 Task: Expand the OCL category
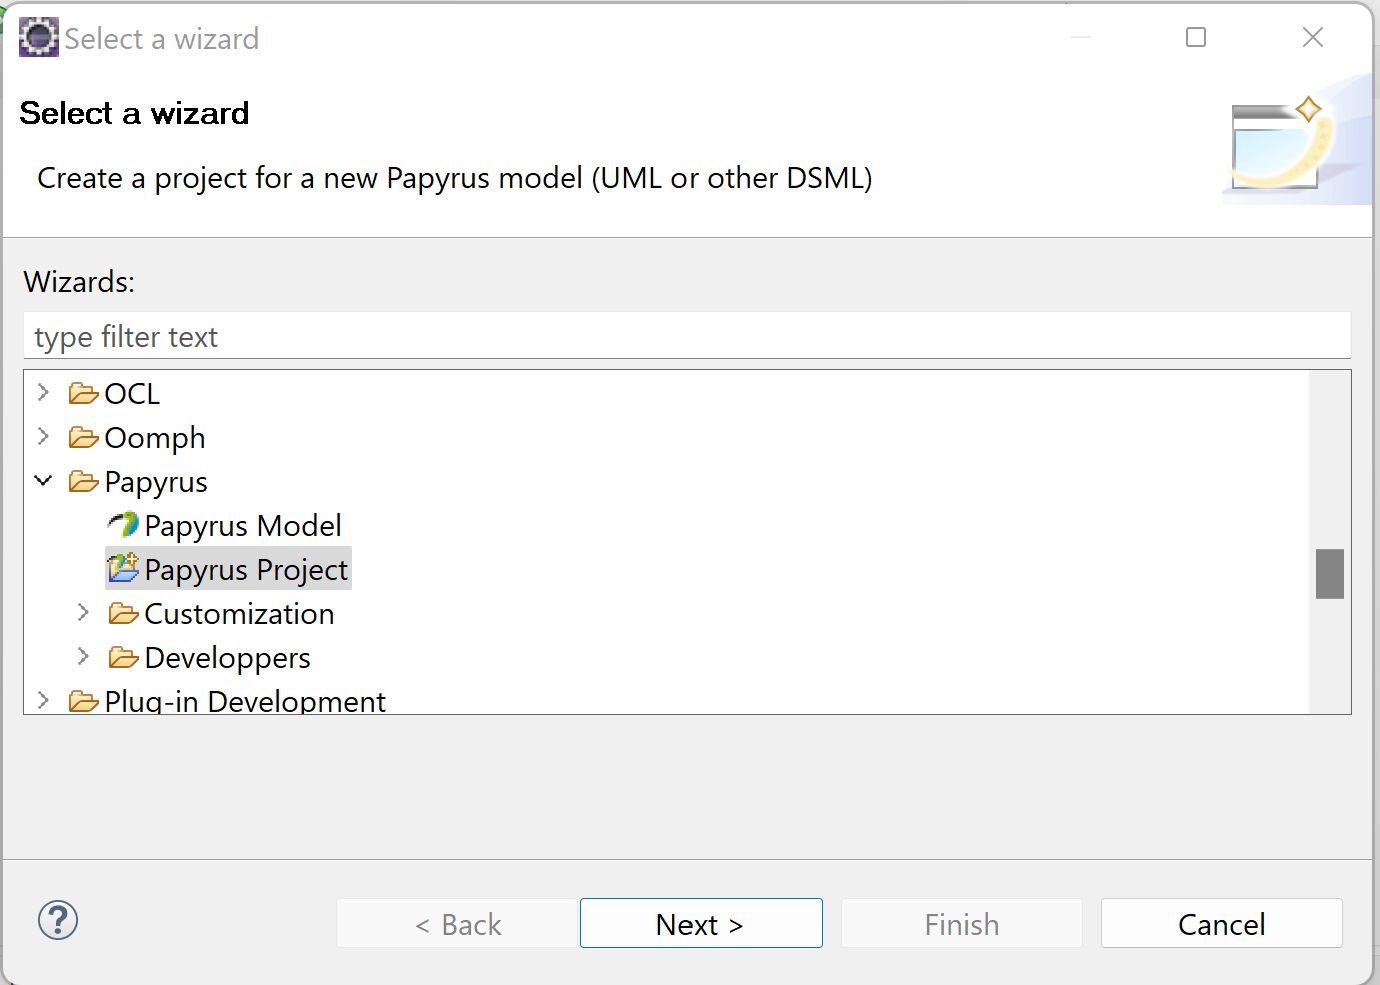coord(43,392)
